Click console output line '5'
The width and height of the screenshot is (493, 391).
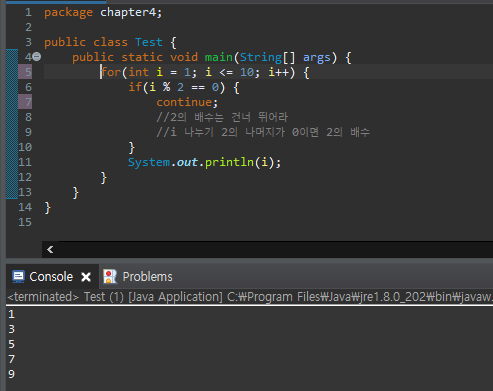click(x=12, y=344)
